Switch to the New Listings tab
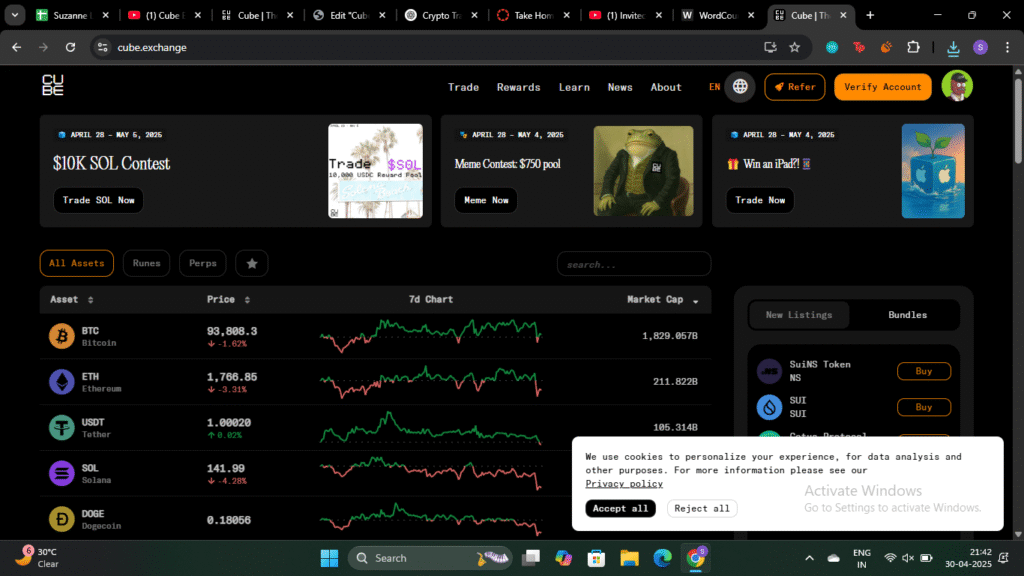1024x576 pixels. pos(799,315)
